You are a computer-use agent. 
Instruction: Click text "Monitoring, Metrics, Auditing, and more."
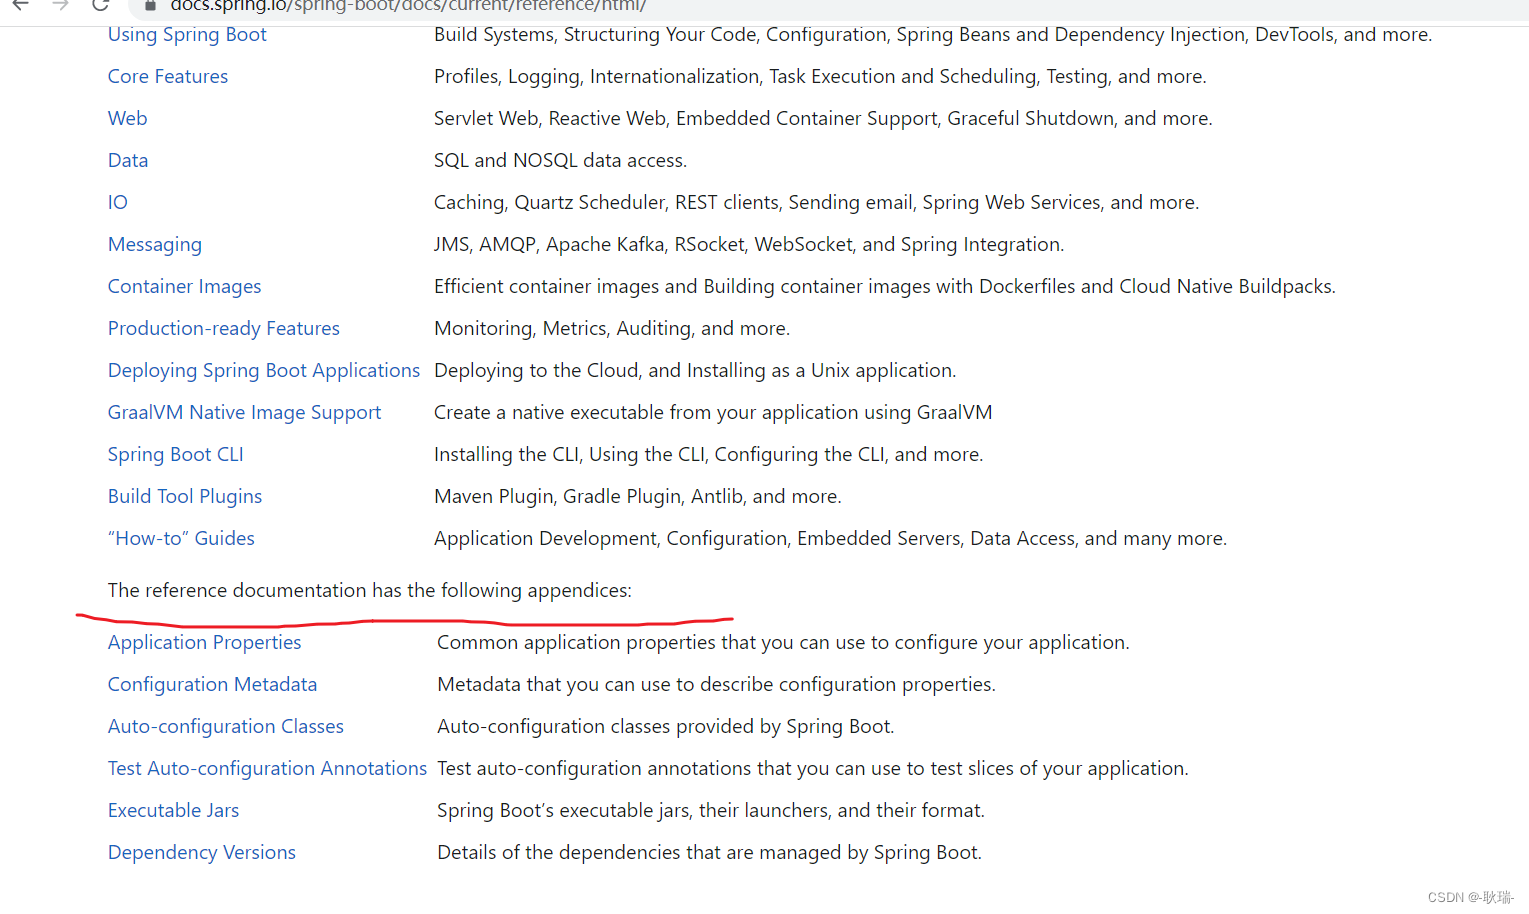612,329
